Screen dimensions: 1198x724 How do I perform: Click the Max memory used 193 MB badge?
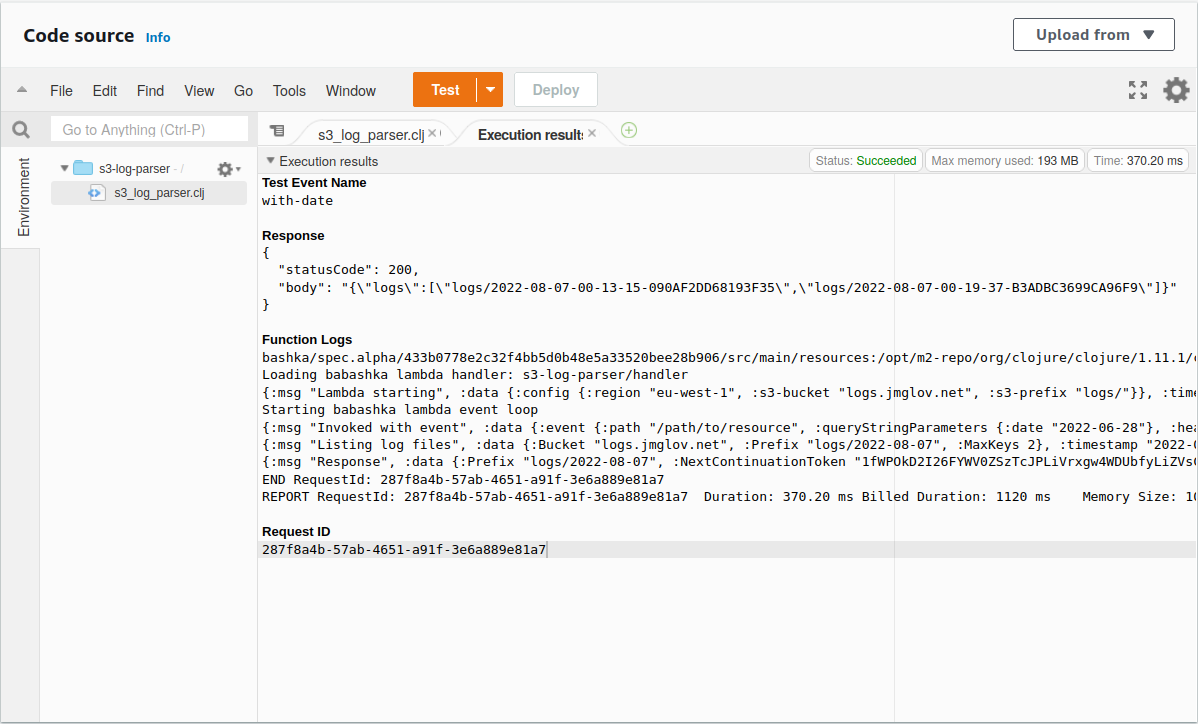[1005, 160]
